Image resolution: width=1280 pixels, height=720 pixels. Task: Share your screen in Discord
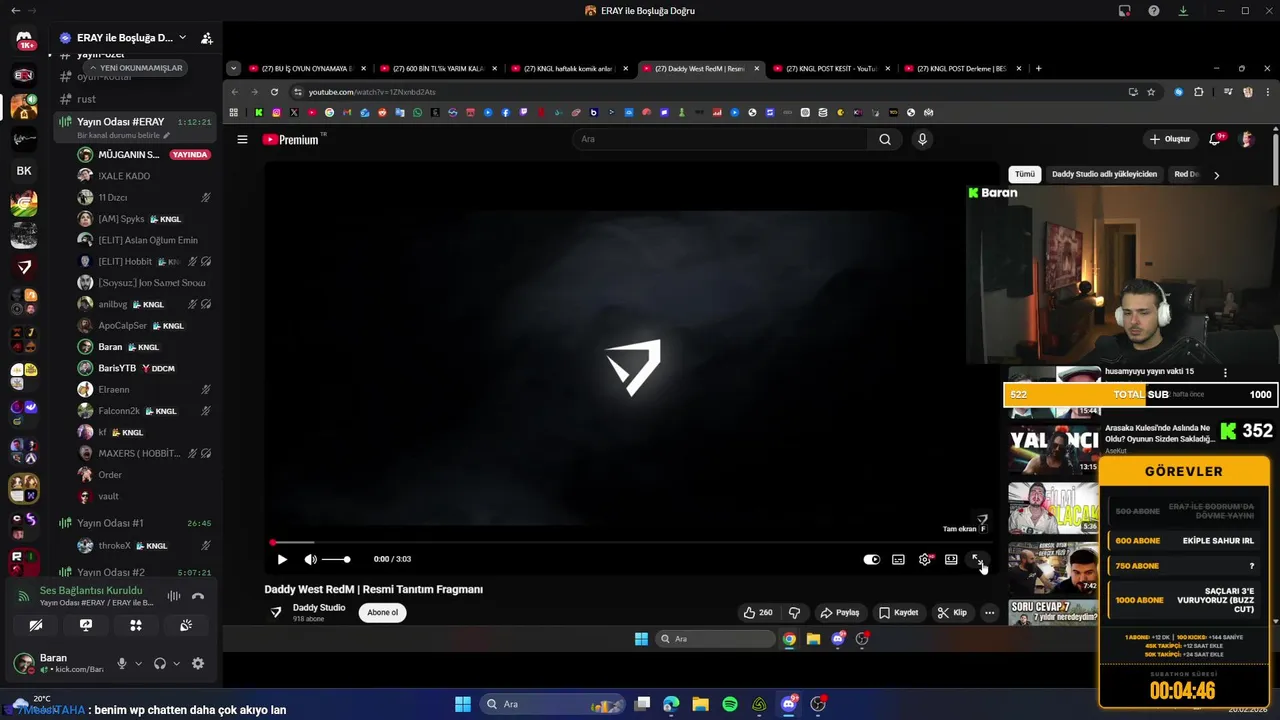tap(86, 625)
